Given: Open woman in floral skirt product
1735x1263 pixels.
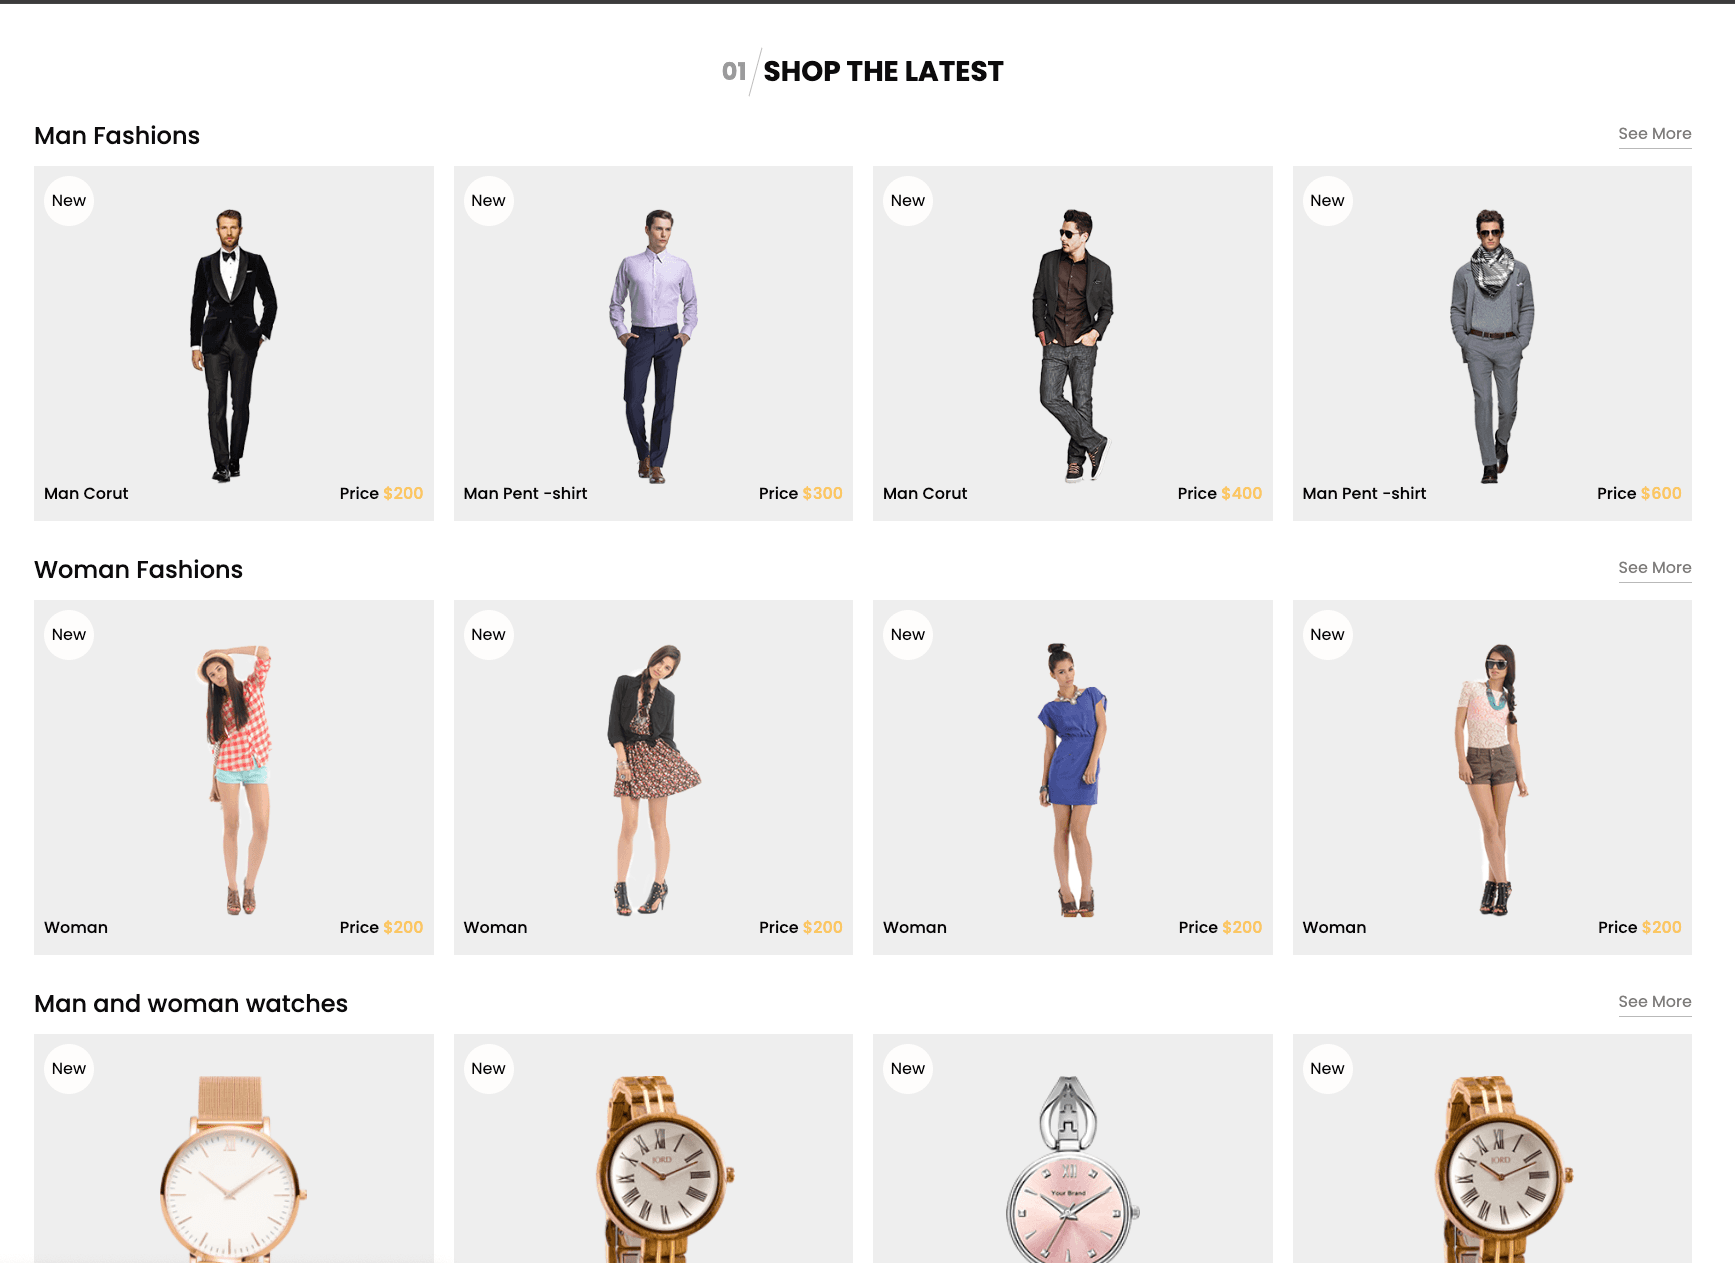Looking at the screenshot, I should click(x=653, y=779).
